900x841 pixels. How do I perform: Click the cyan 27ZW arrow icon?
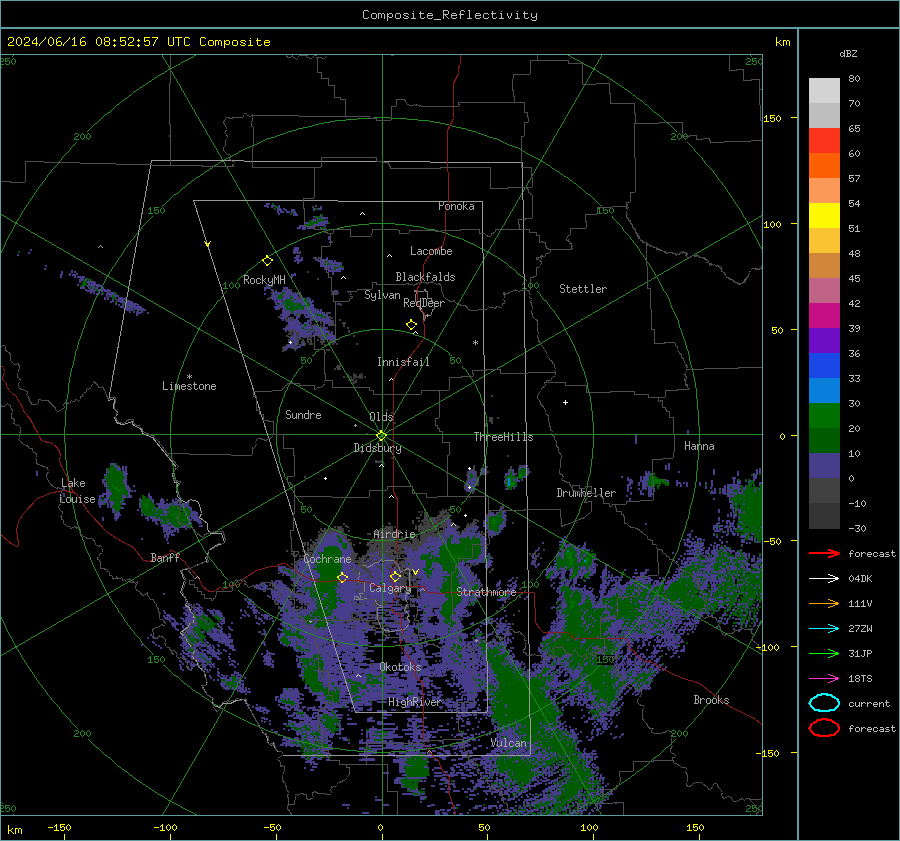pos(824,628)
